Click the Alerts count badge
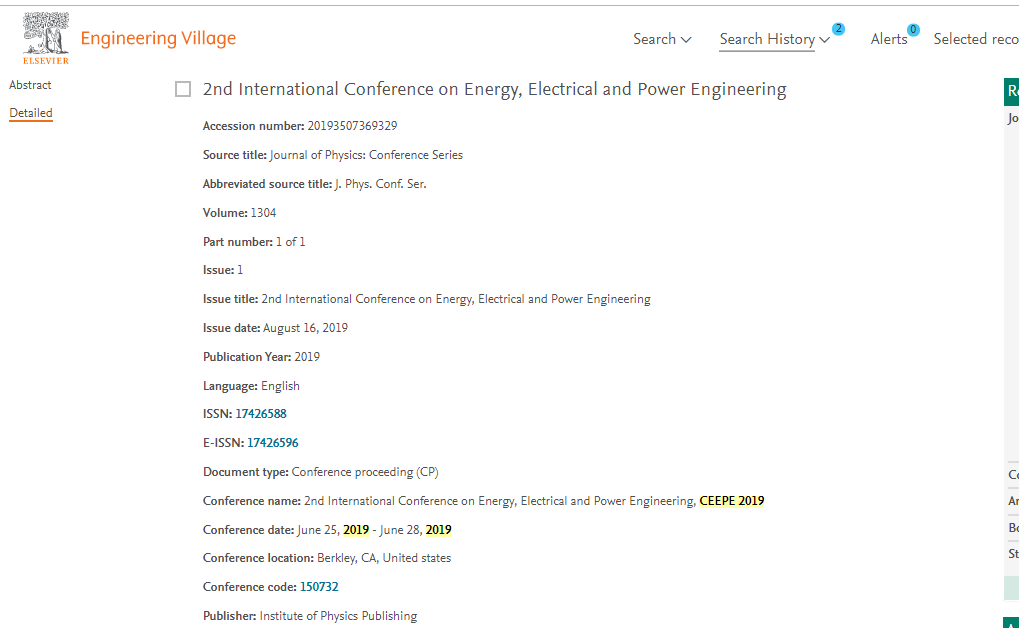 913,29
